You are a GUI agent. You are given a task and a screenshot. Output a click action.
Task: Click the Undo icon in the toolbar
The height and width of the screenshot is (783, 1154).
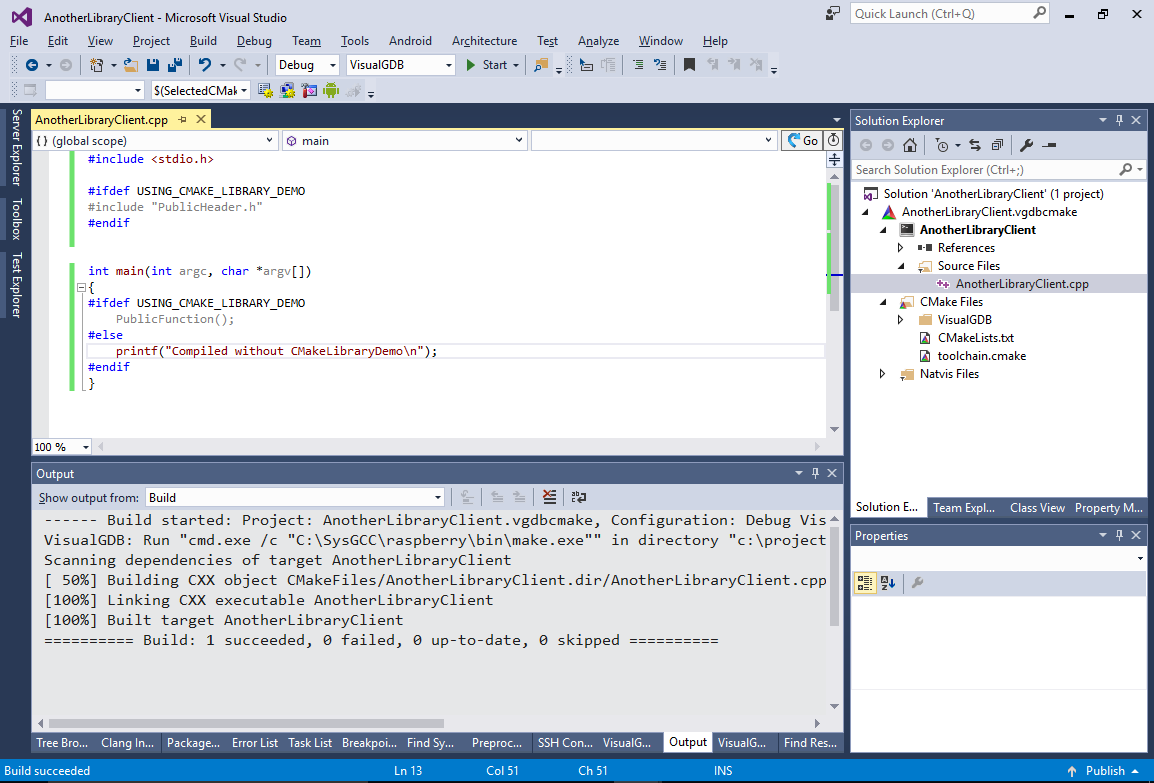point(205,65)
